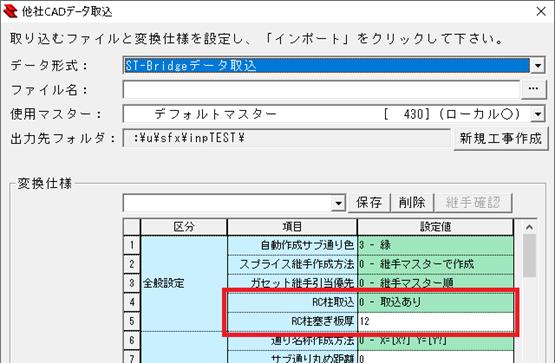Select the スプライス継手作成方法 item cell
Screen dimensions: 555x363
pos(292,264)
